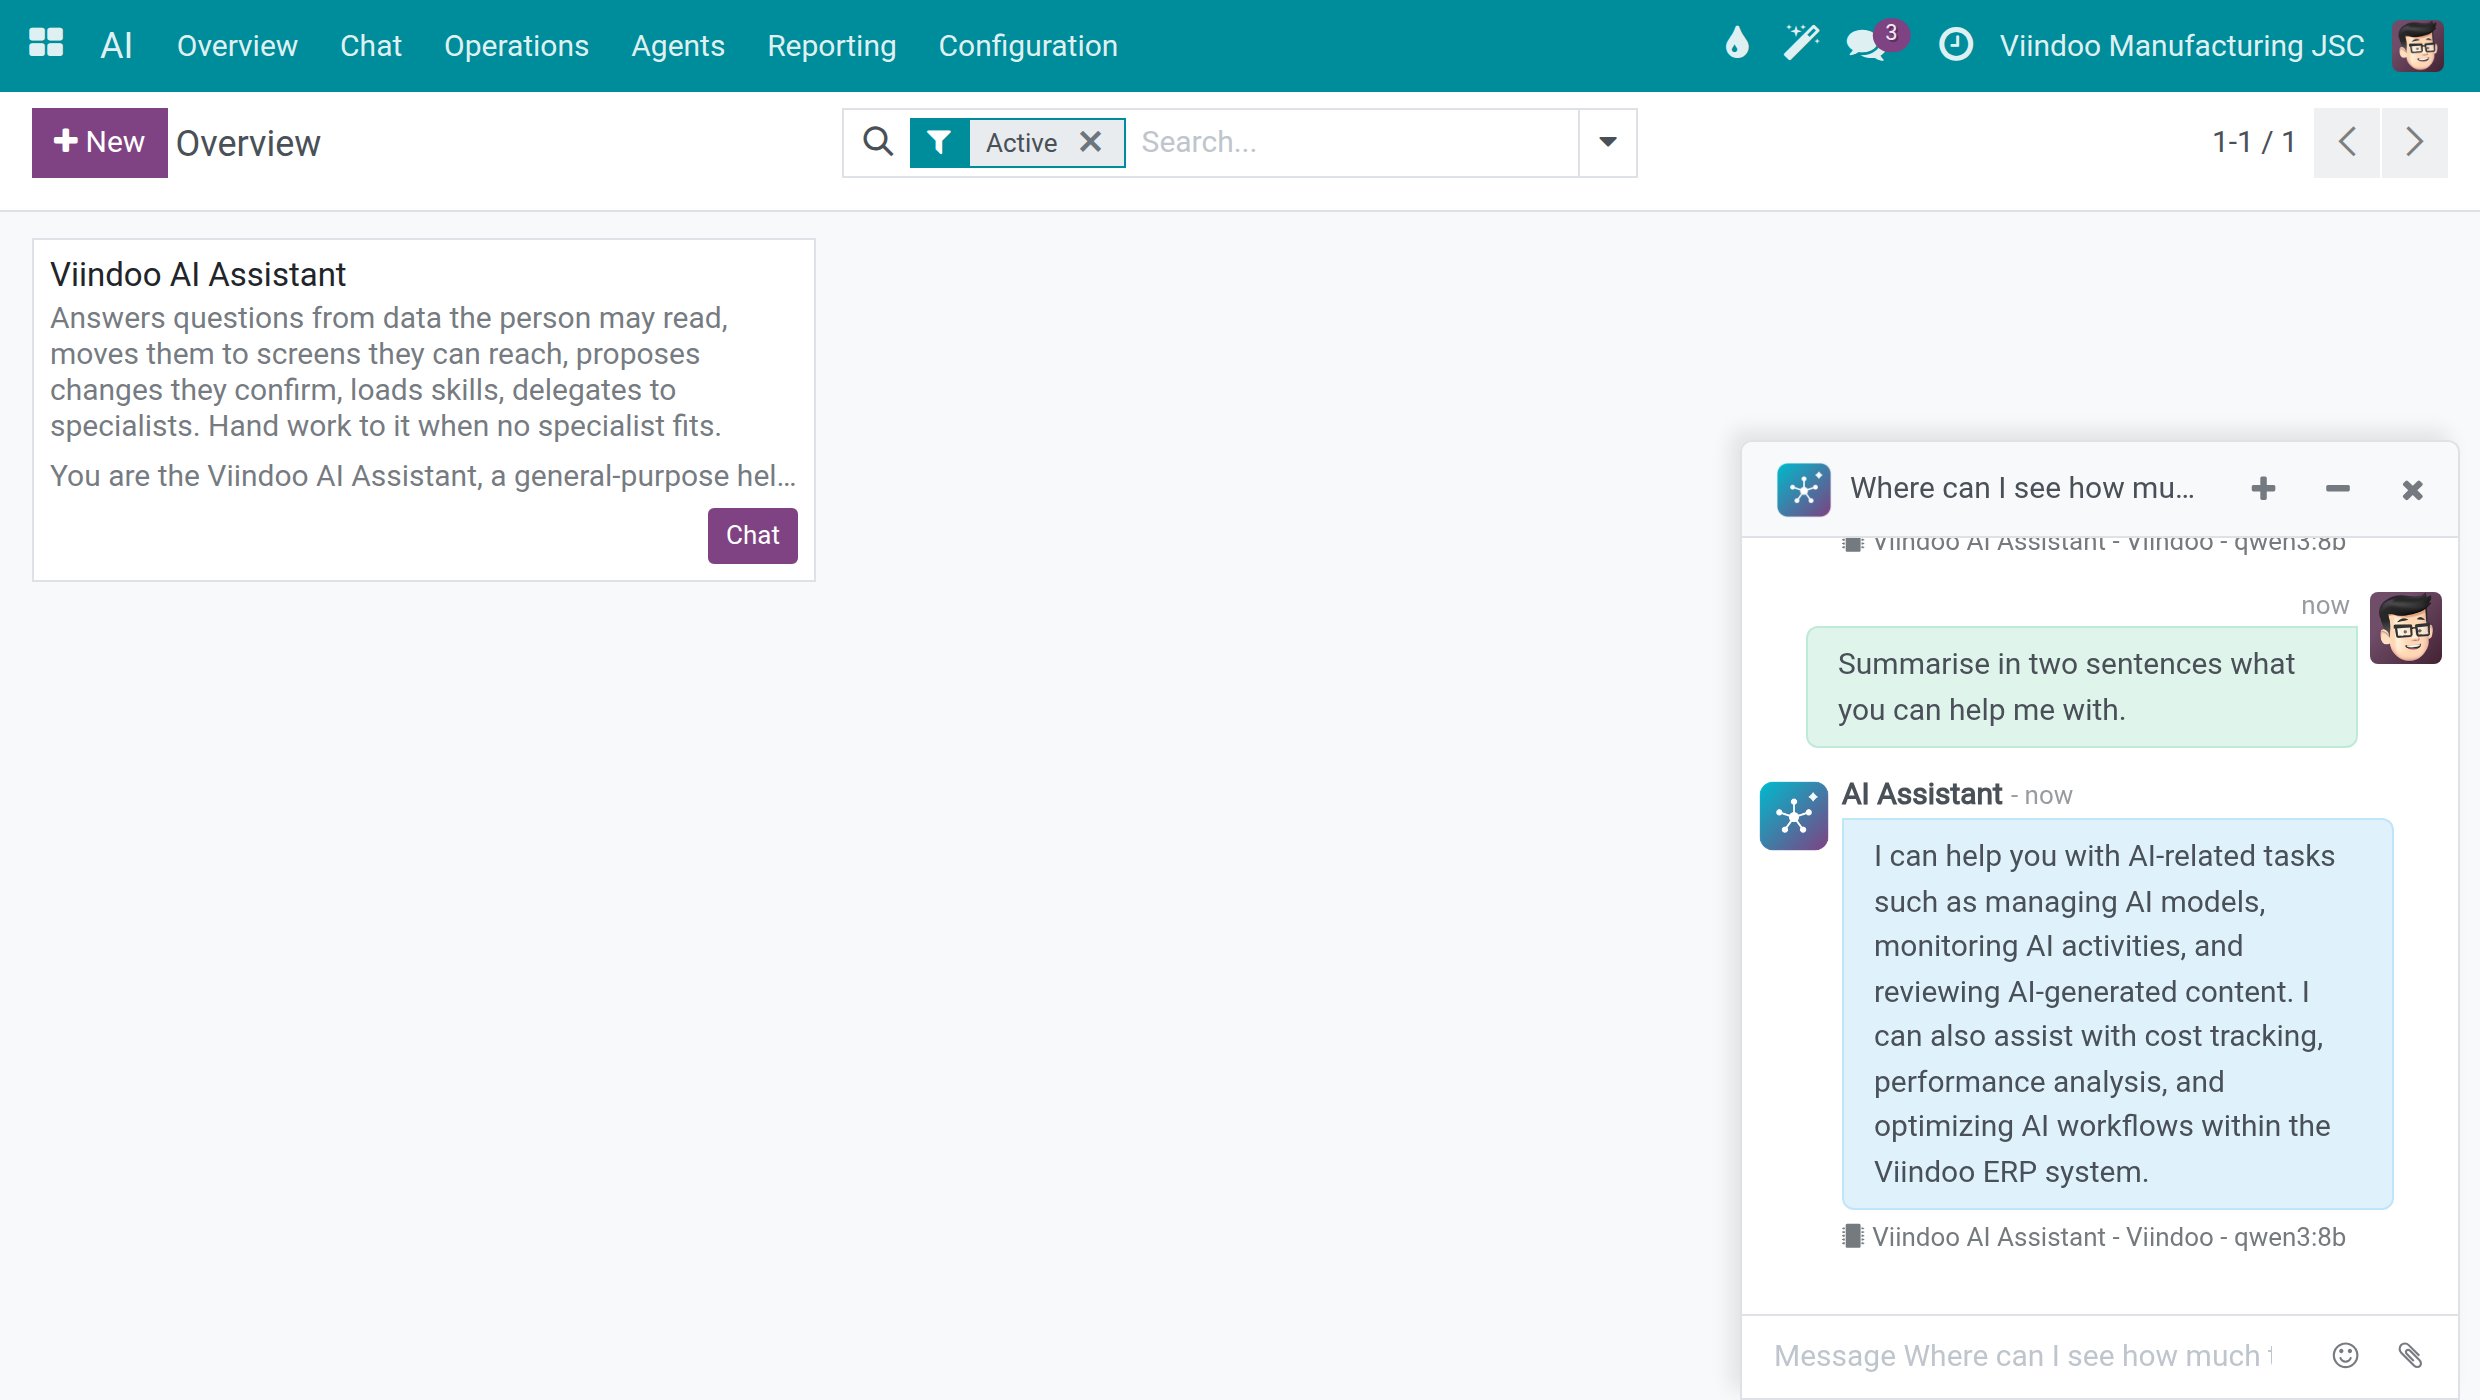Click the 1-1 / 1 pager counter
Image resolution: width=2480 pixels, height=1400 pixels.
(2253, 142)
